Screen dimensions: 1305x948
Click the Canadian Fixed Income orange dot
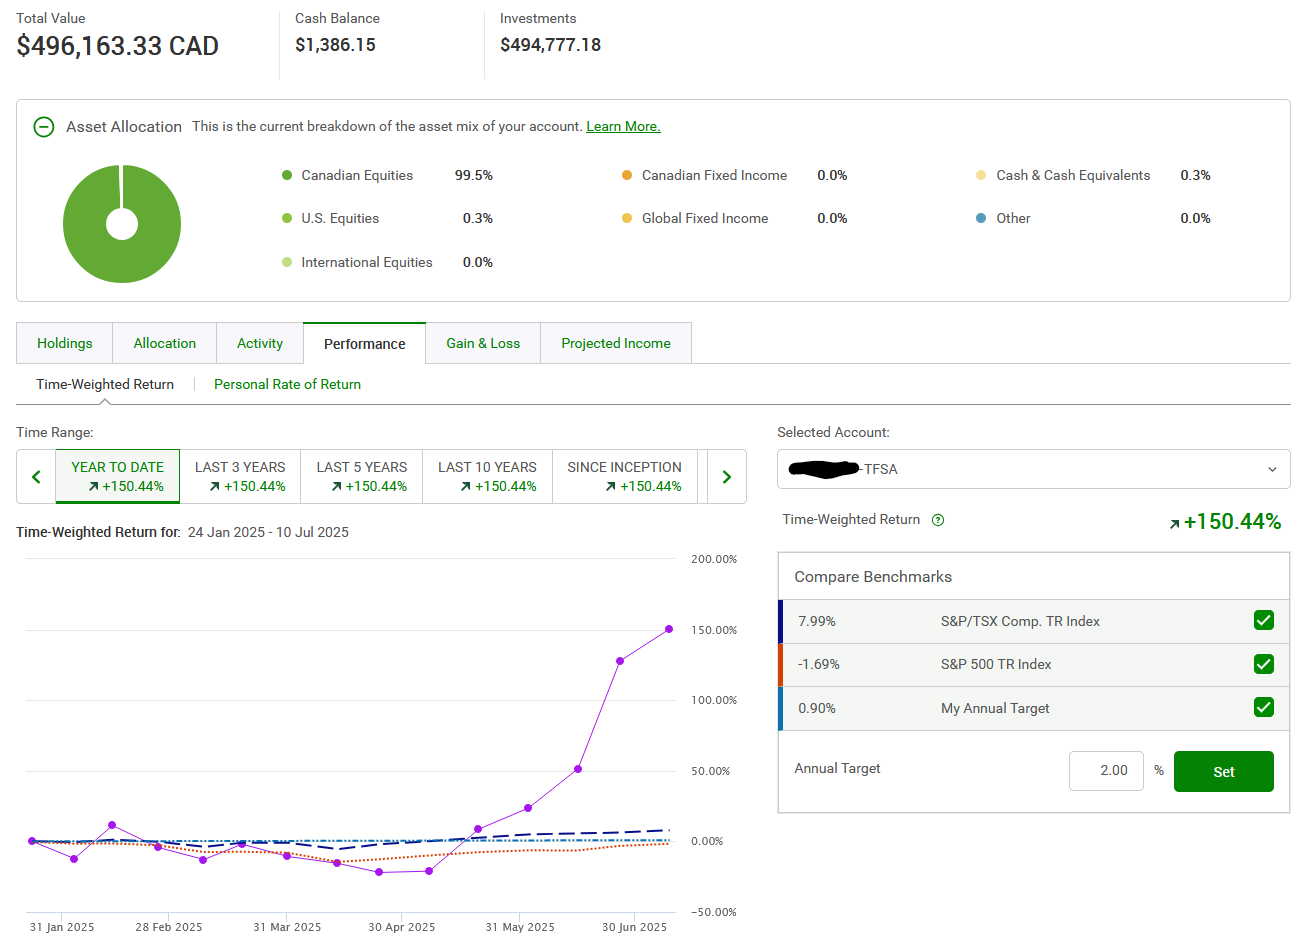pos(627,175)
